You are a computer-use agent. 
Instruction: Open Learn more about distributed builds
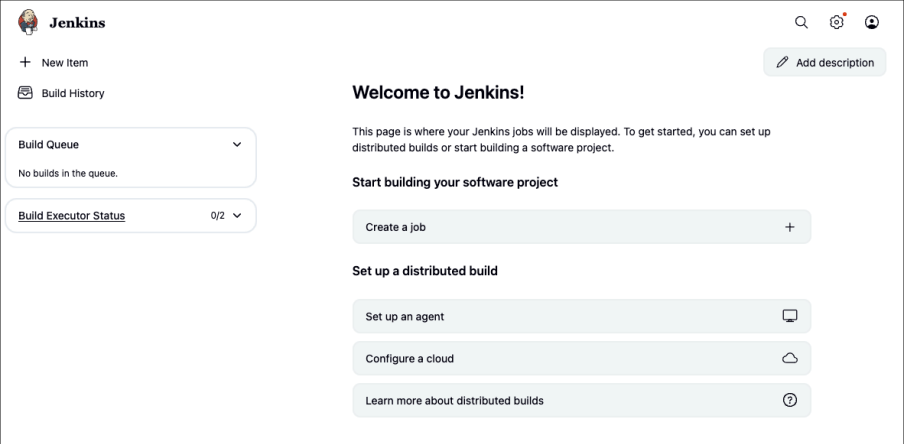click(x=582, y=400)
